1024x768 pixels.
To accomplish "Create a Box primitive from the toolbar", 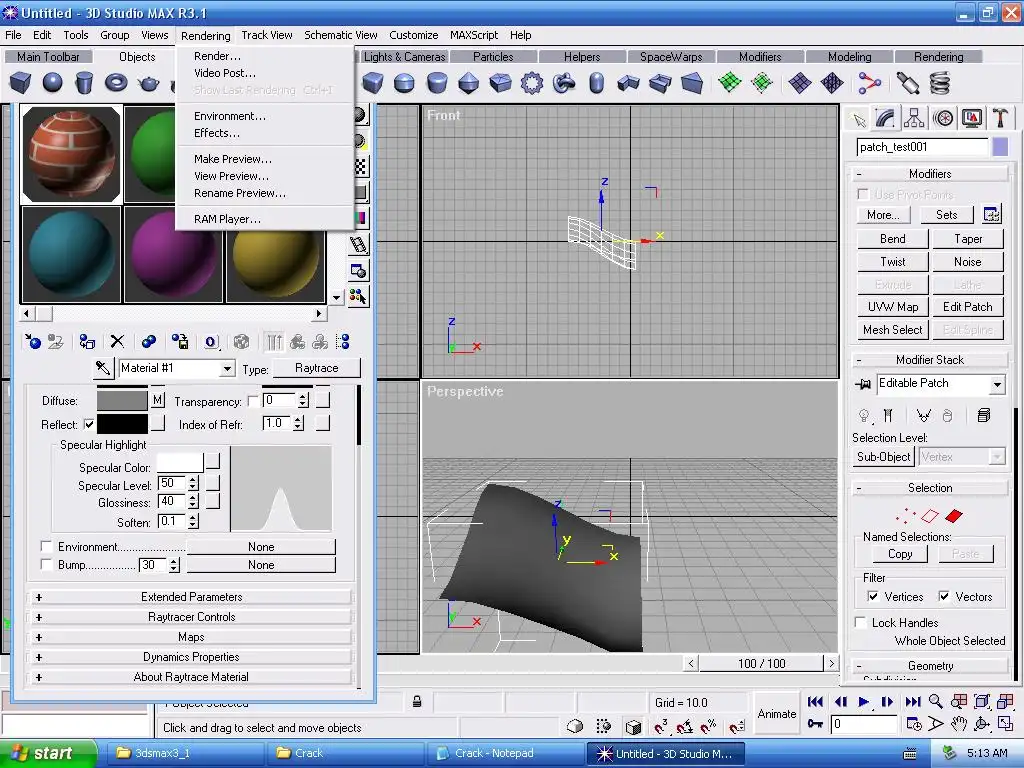I will point(20,83).
